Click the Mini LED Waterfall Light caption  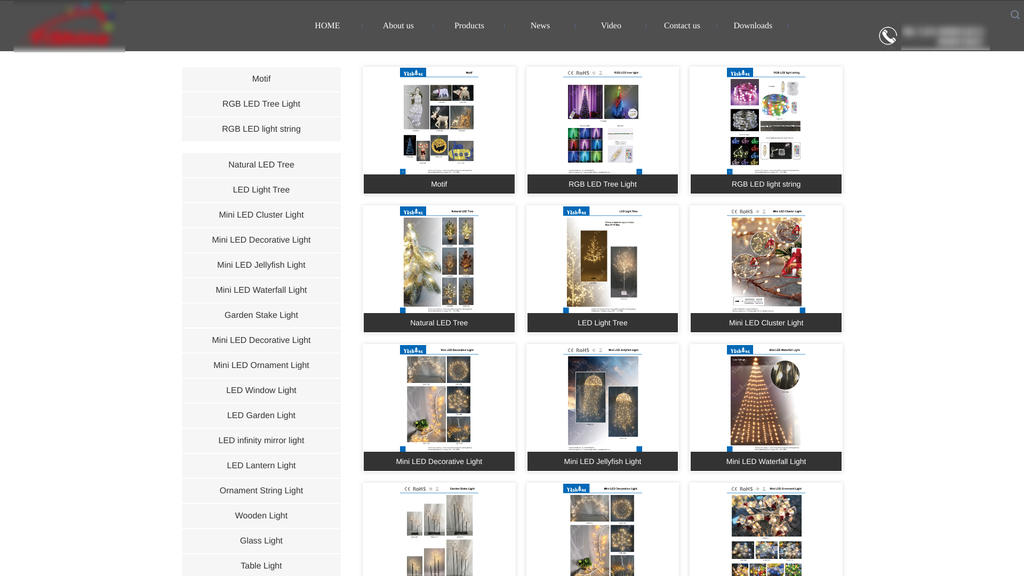point(766,461)
